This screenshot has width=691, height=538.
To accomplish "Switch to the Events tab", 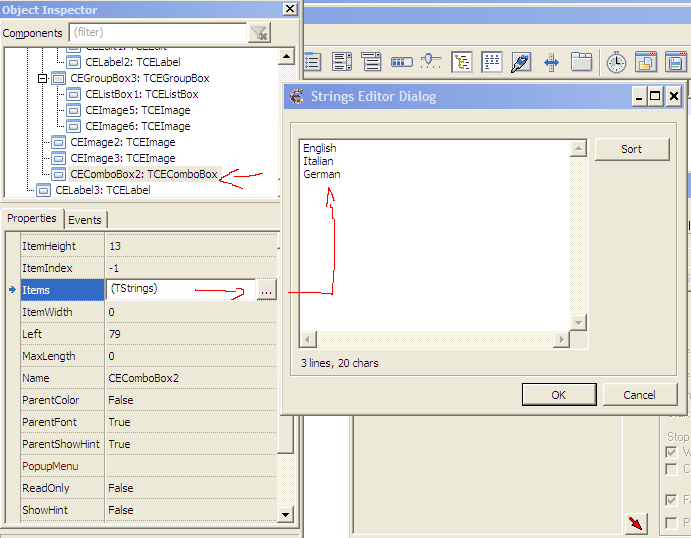I will coord(85,219).
